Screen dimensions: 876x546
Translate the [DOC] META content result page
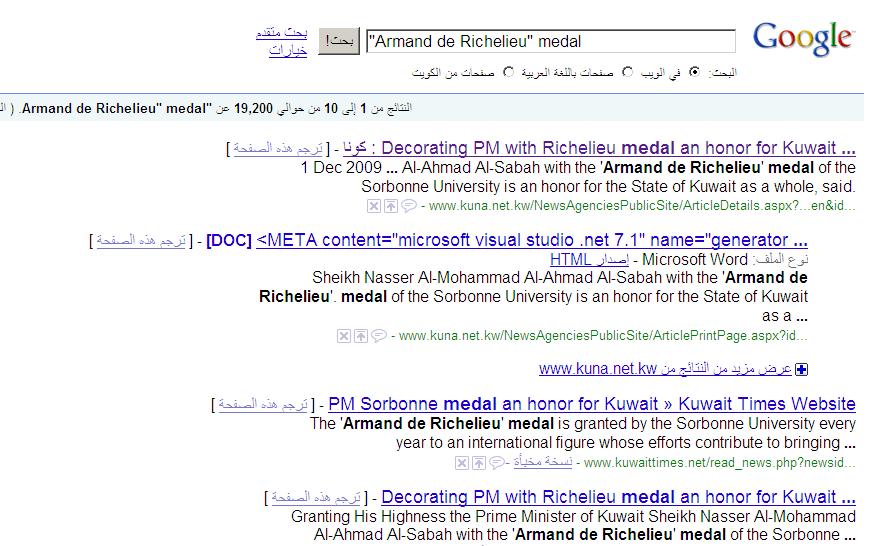141,240
